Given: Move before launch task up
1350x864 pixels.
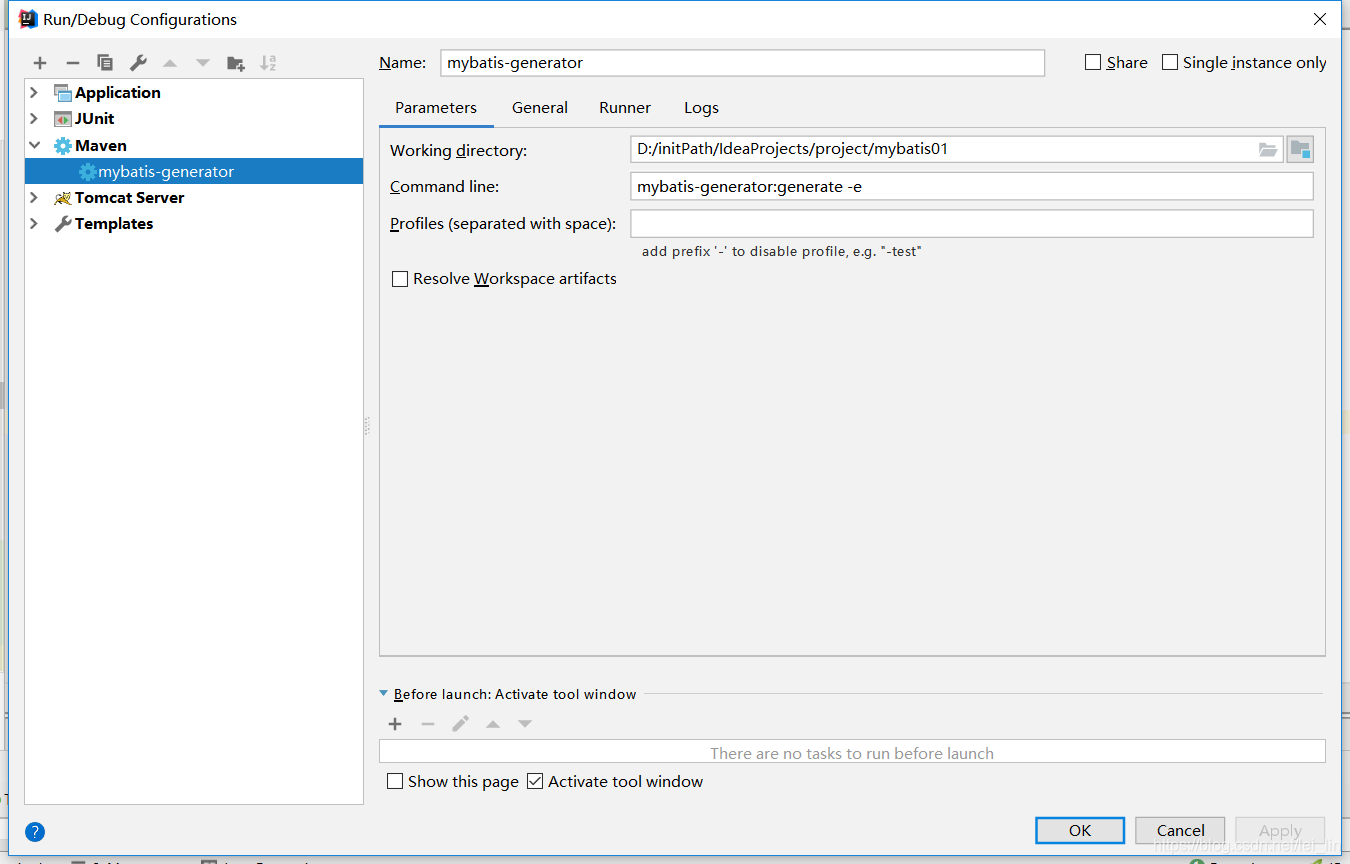Looking at the screenshot, I should pos(493,724).
